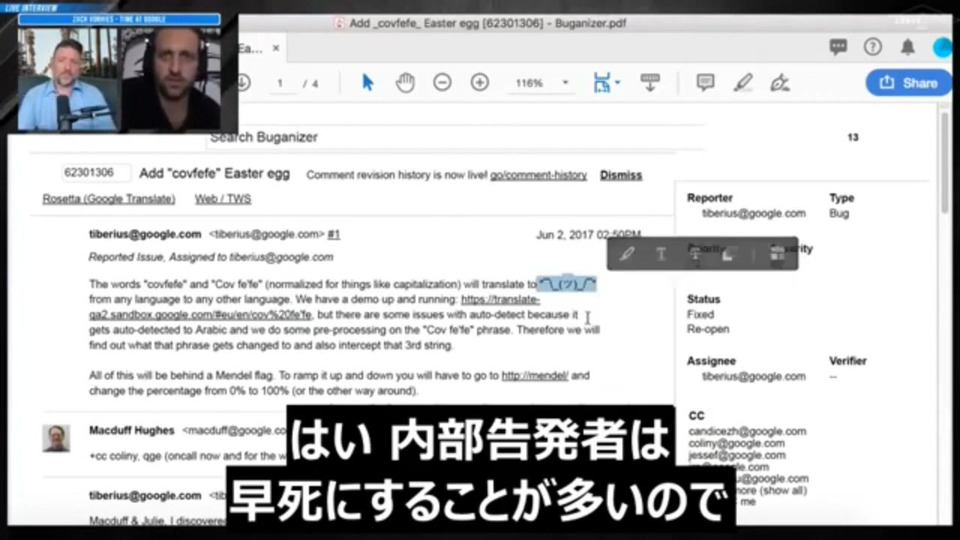Zoom out with the minus icon
960x540 pixels.
[442, 82]
